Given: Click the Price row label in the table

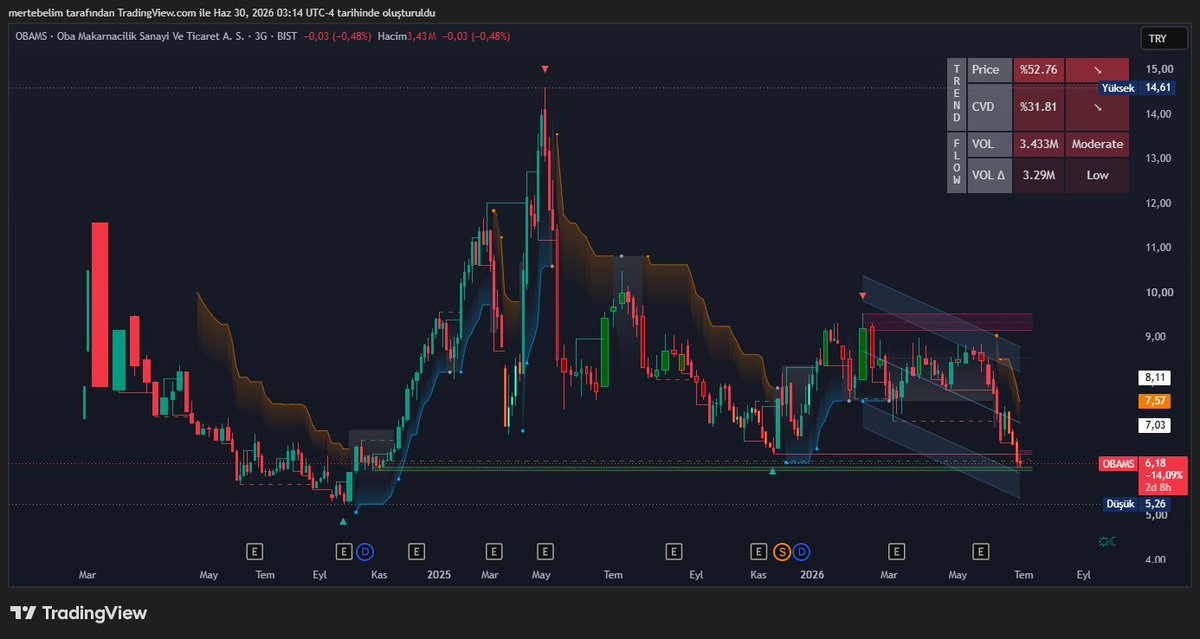Looking at the screenshot, I should point(990,70).
